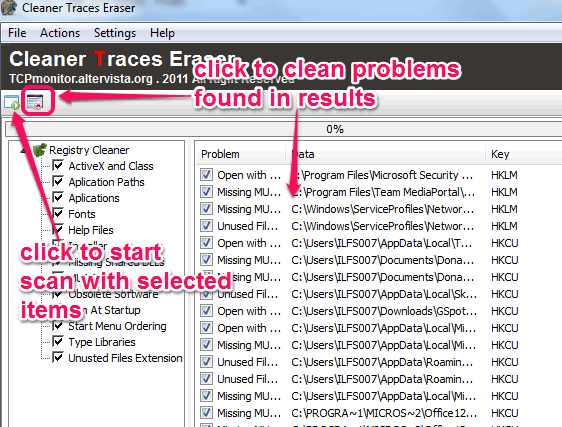562x427 pixels.
Task: Toggle Unusted Files Extension checkbox
Action: [58, 357]
